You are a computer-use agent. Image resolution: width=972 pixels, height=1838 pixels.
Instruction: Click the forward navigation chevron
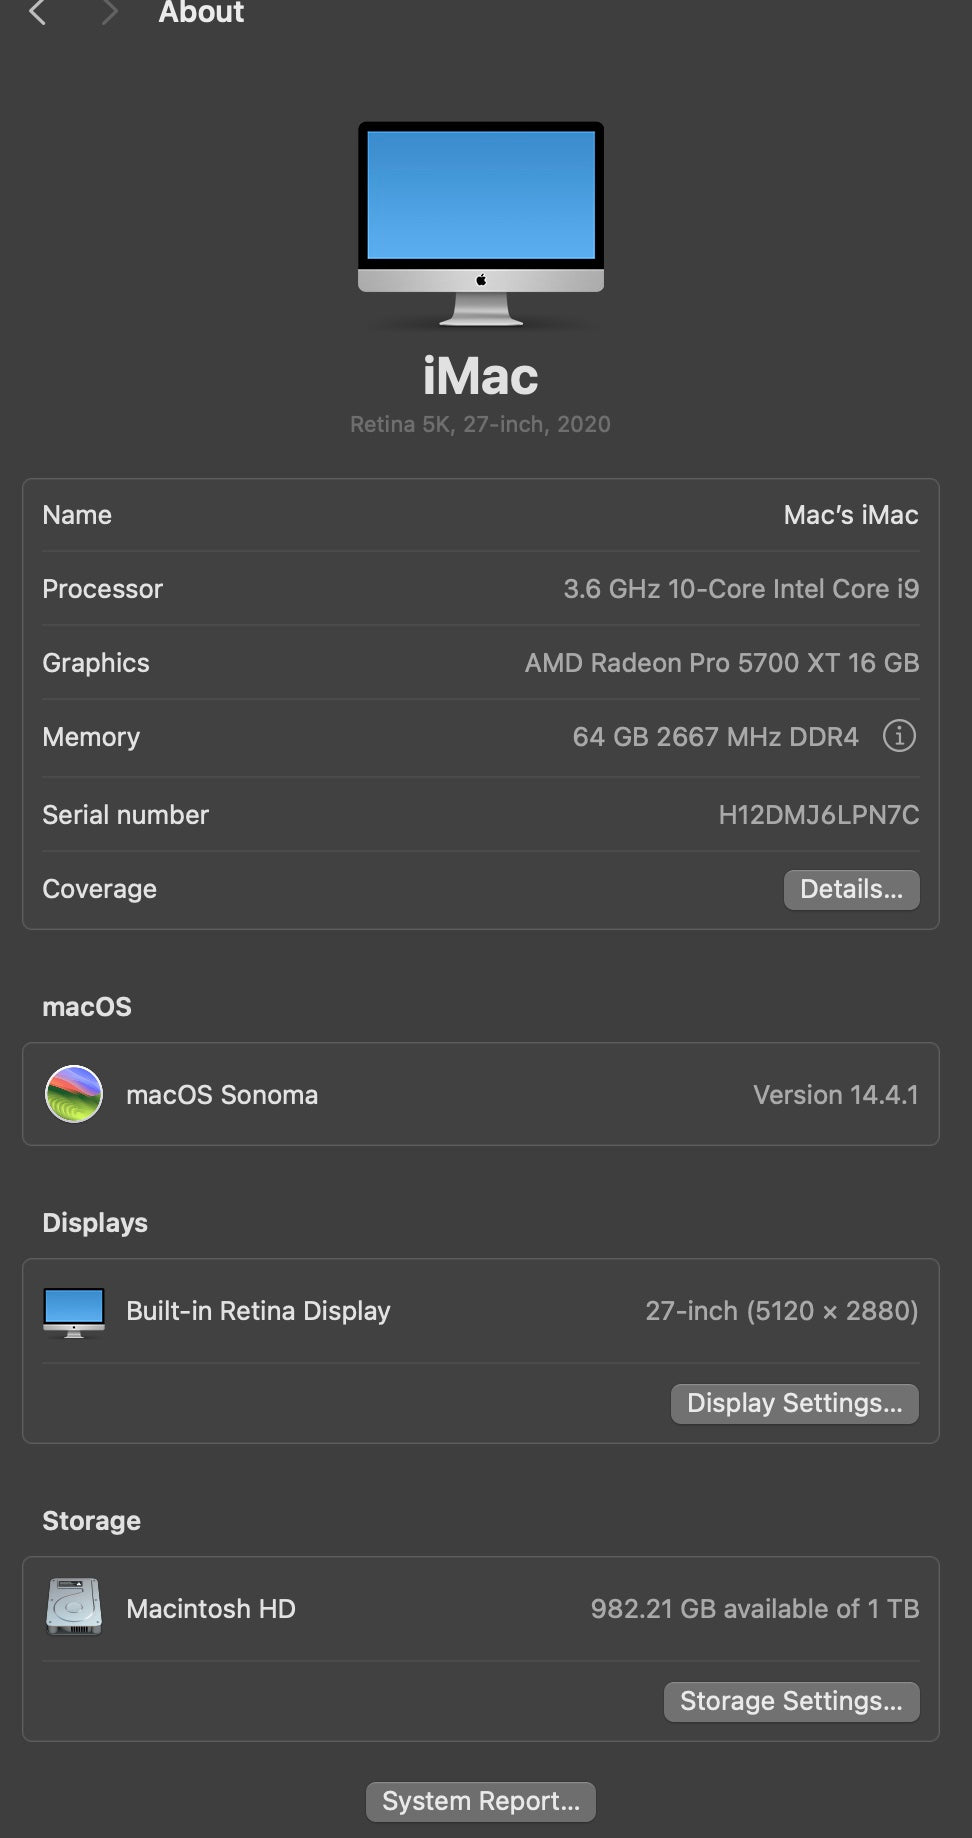pos(109,12)
